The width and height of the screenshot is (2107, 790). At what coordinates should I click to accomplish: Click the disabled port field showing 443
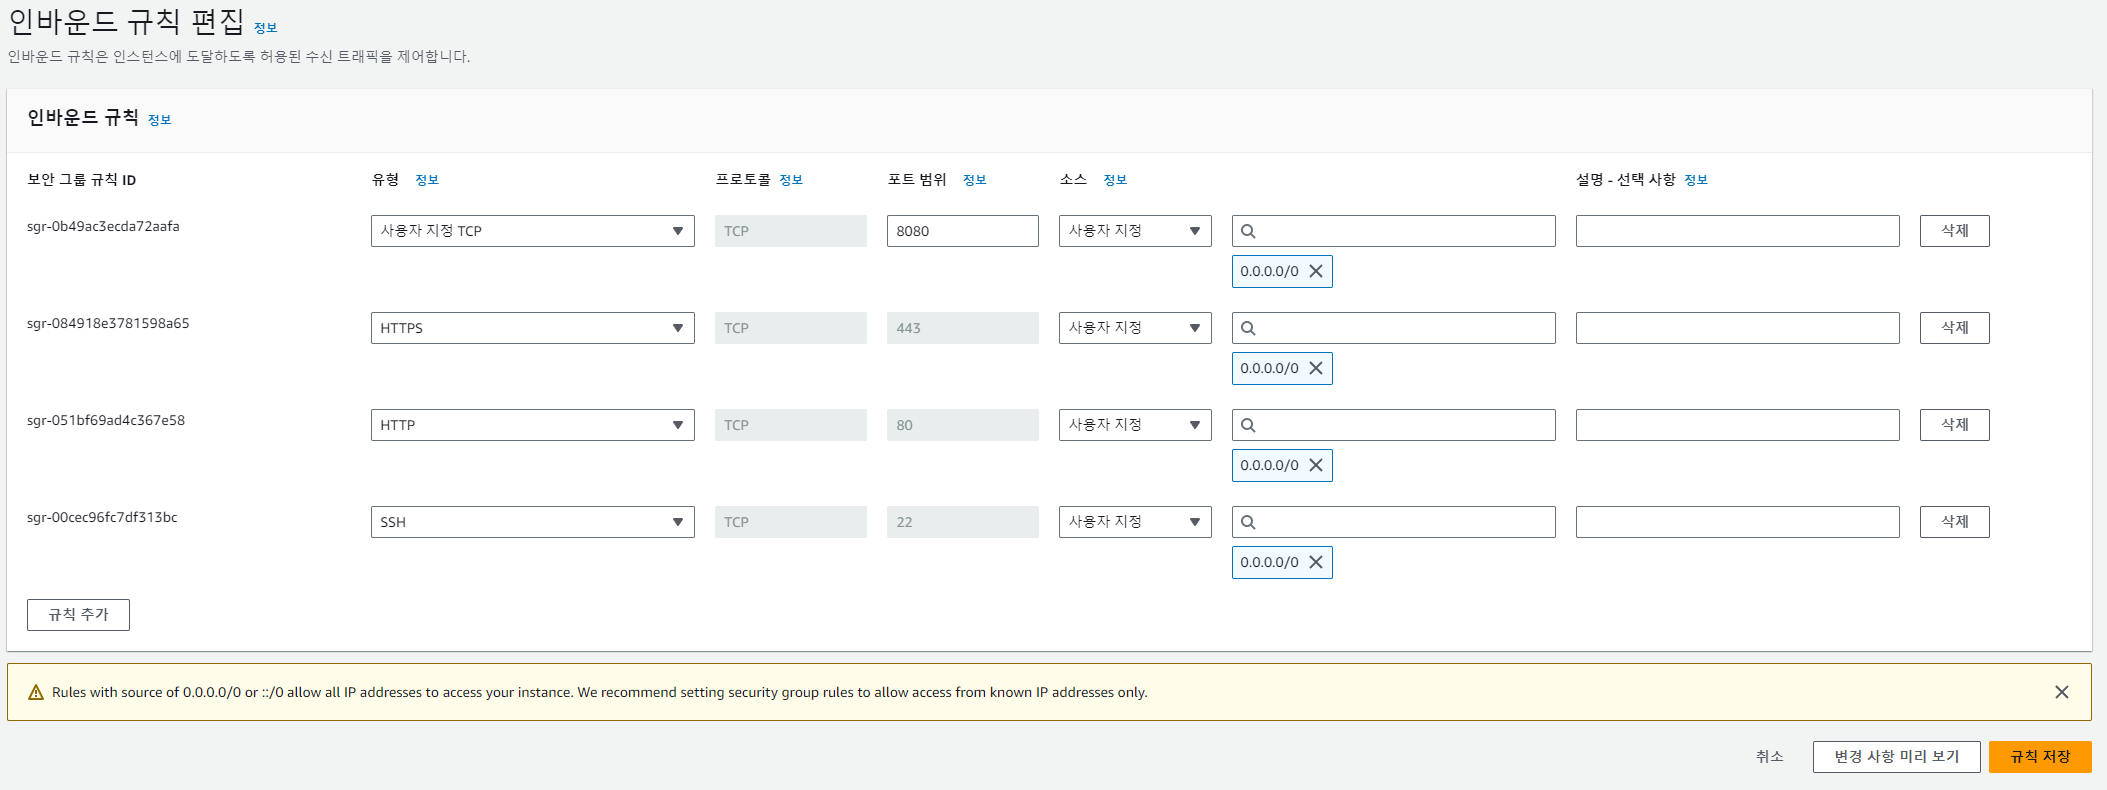tap(962, 328)
